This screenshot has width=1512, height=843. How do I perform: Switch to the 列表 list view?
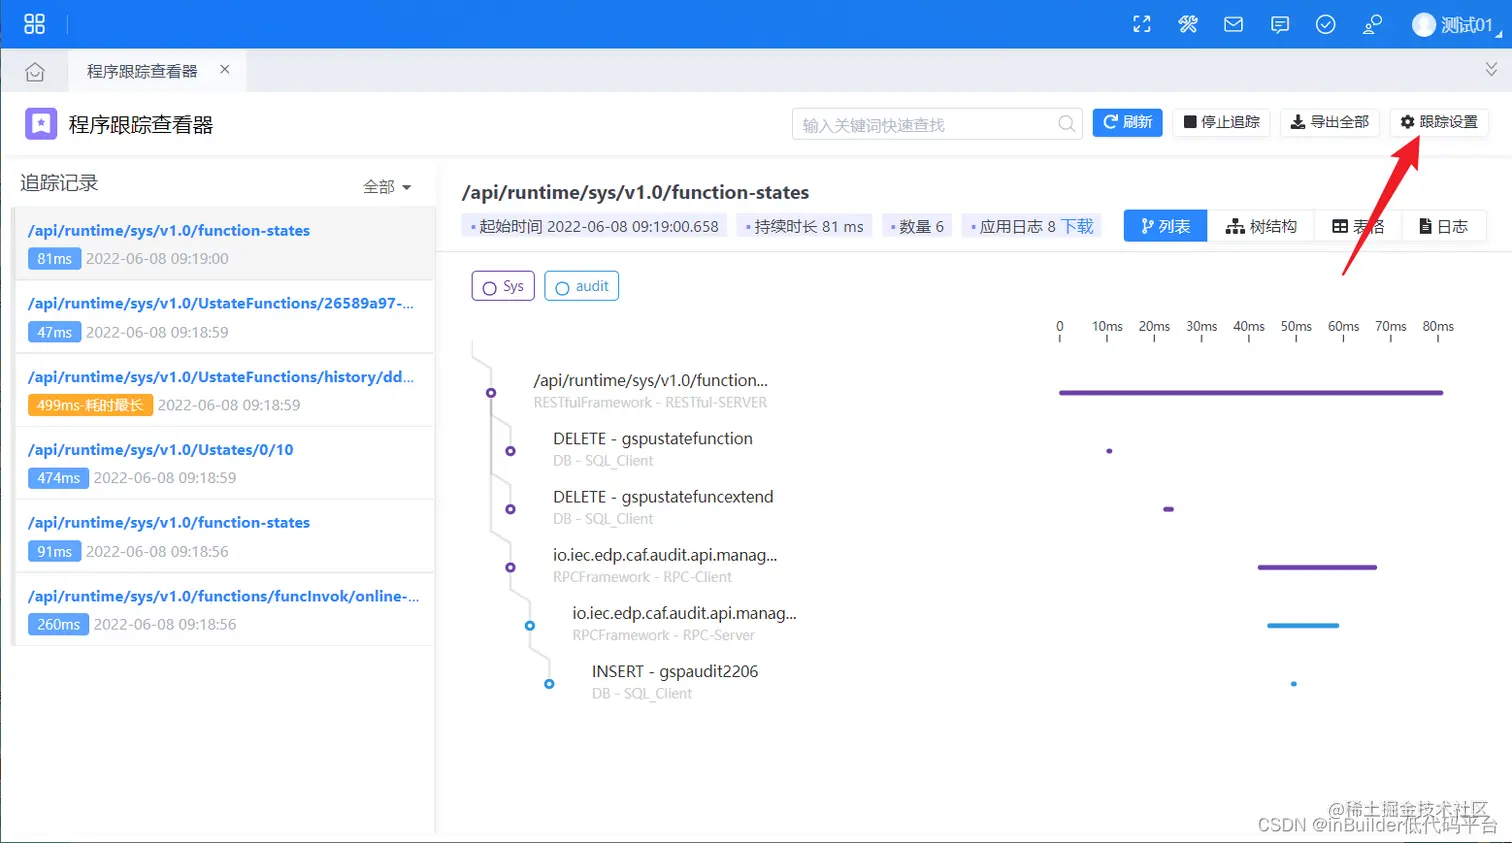[1165, 226]
